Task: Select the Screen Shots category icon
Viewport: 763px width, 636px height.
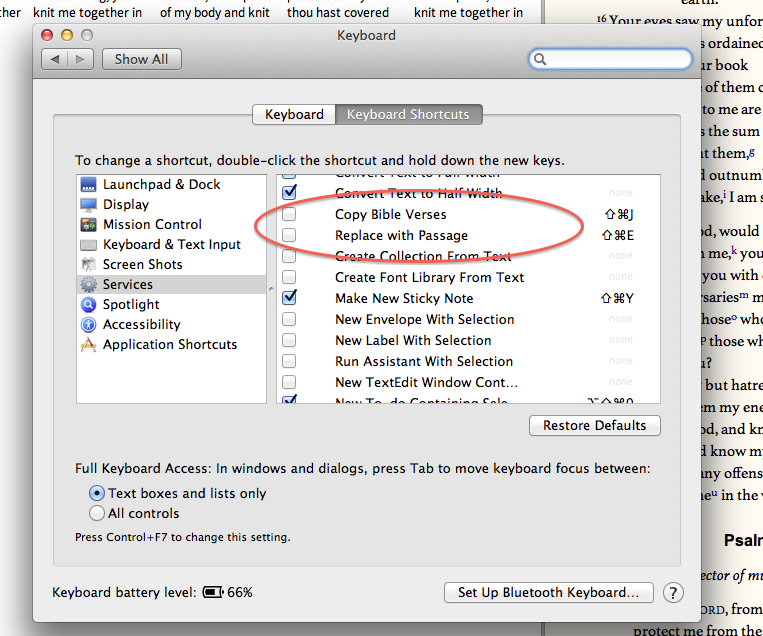Action: click(x=88, y=264)
